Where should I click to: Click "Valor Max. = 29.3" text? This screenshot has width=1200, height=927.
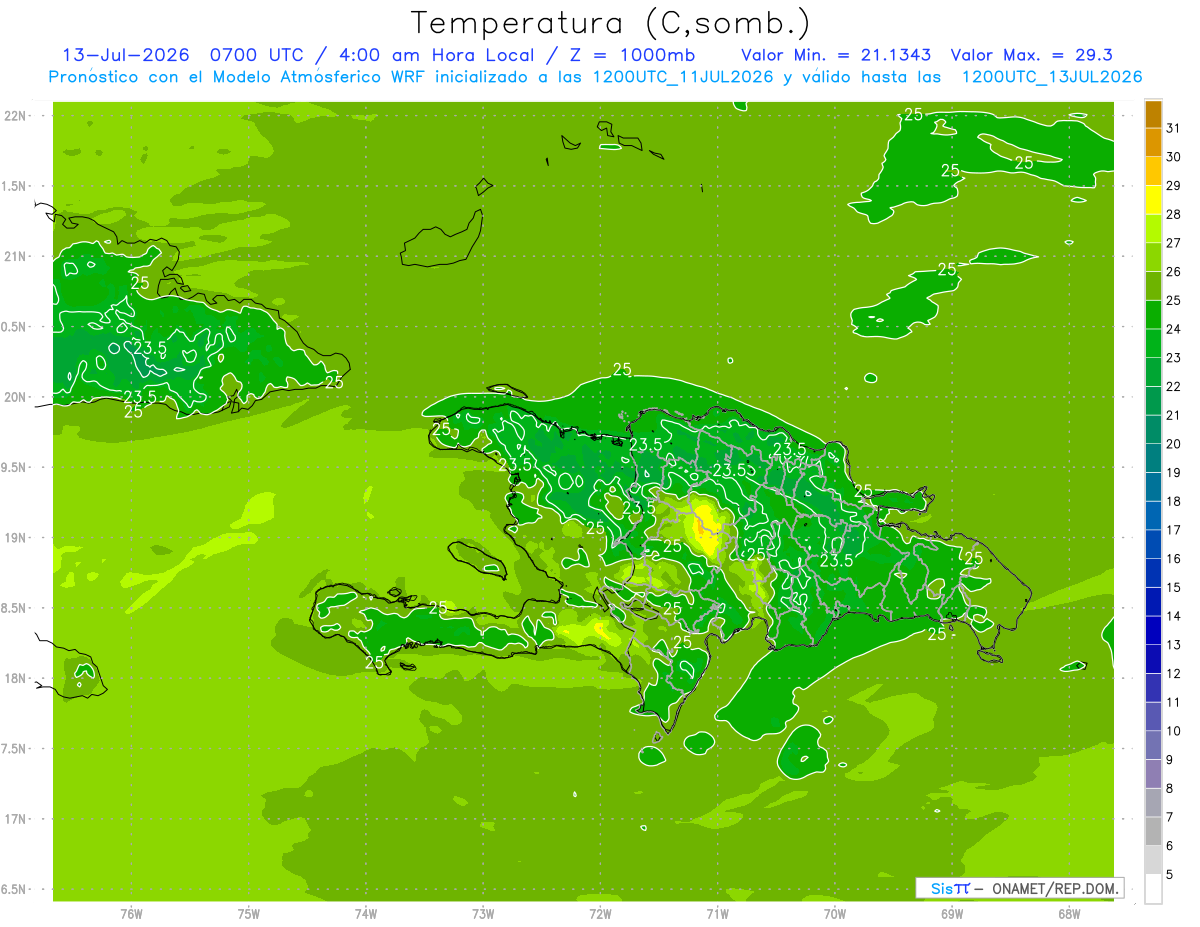click(x=1031, y=55)
